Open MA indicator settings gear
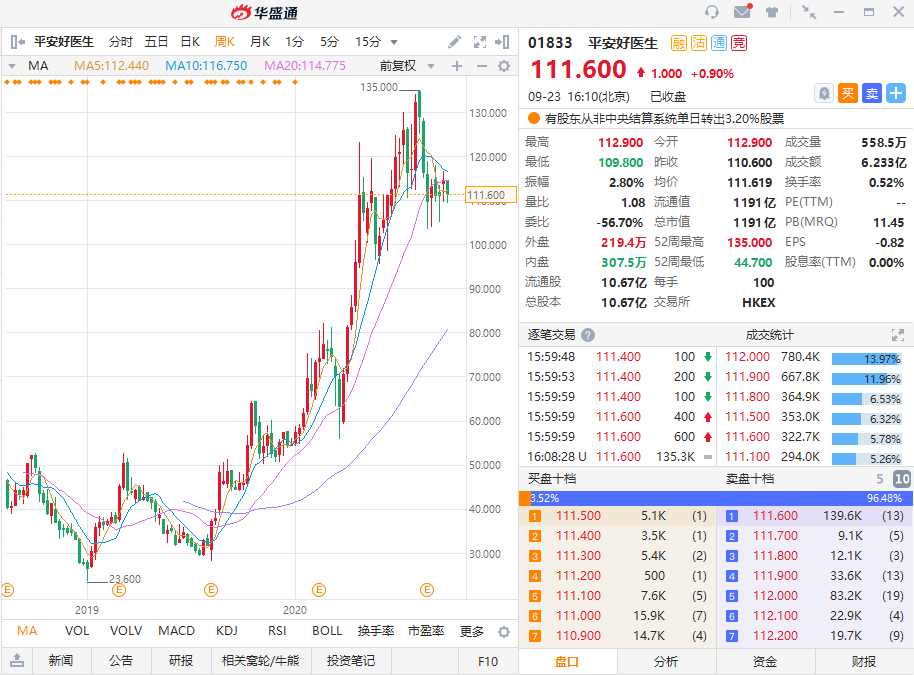 504,66
